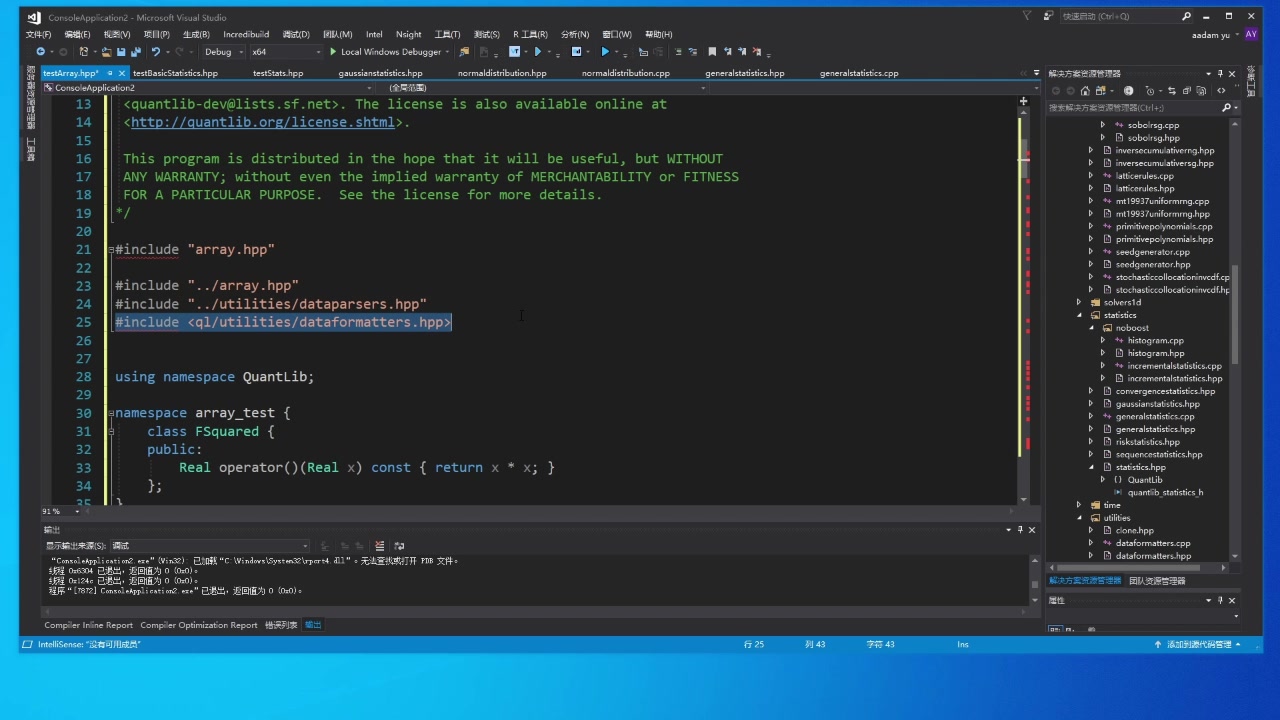Collapse the utilities folder

pyautogui.click(x=1078, y=518)
